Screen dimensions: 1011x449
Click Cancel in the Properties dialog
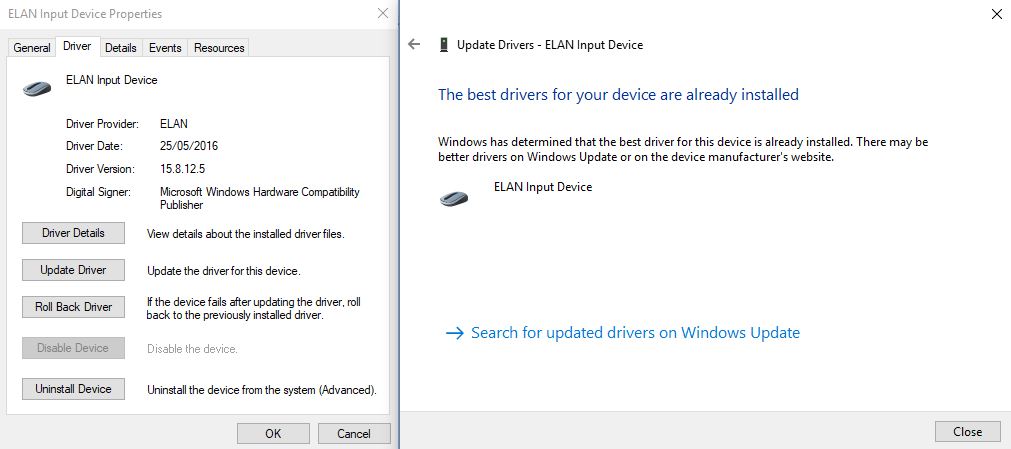pyautogui.click(x=354, y=434)
